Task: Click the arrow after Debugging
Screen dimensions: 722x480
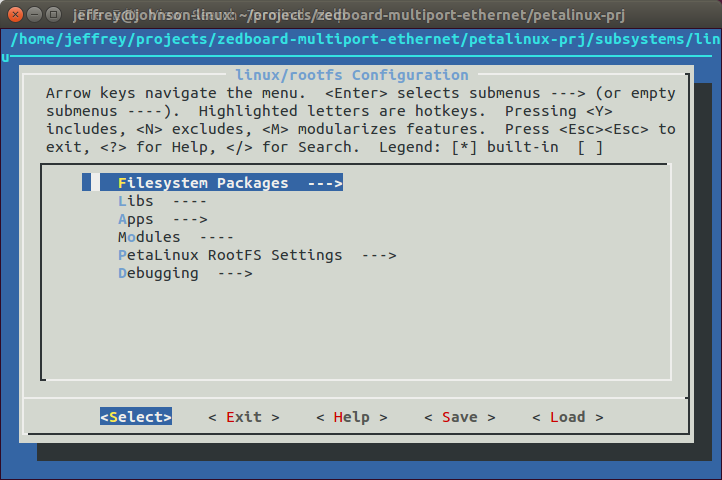Action: pos(235,274)
